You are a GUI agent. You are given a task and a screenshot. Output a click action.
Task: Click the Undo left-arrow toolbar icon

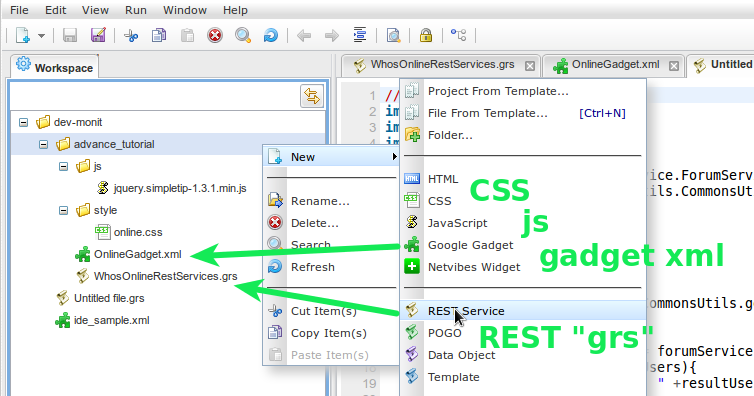304,36
